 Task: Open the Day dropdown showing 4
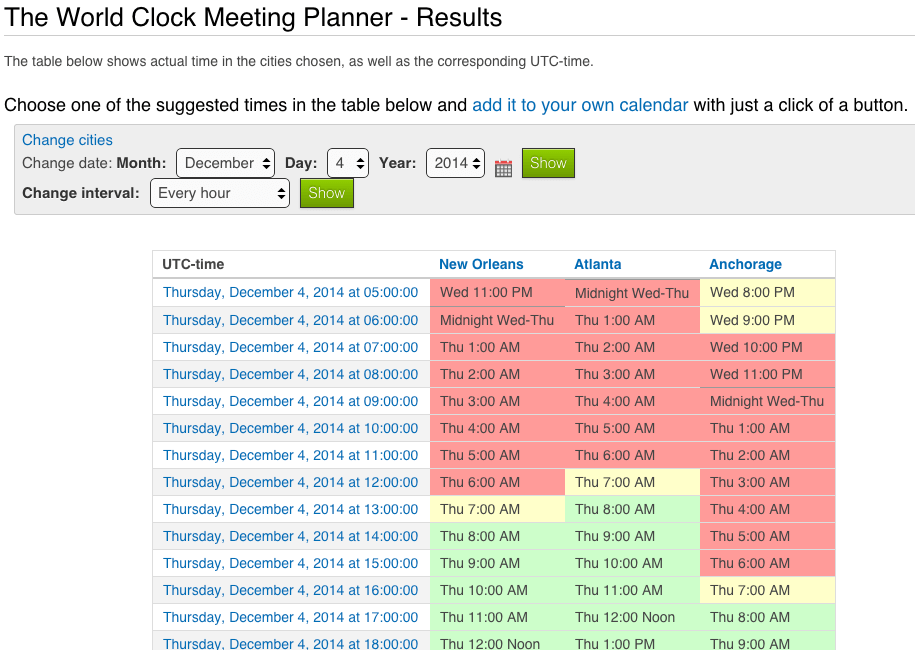click(348, 163)
